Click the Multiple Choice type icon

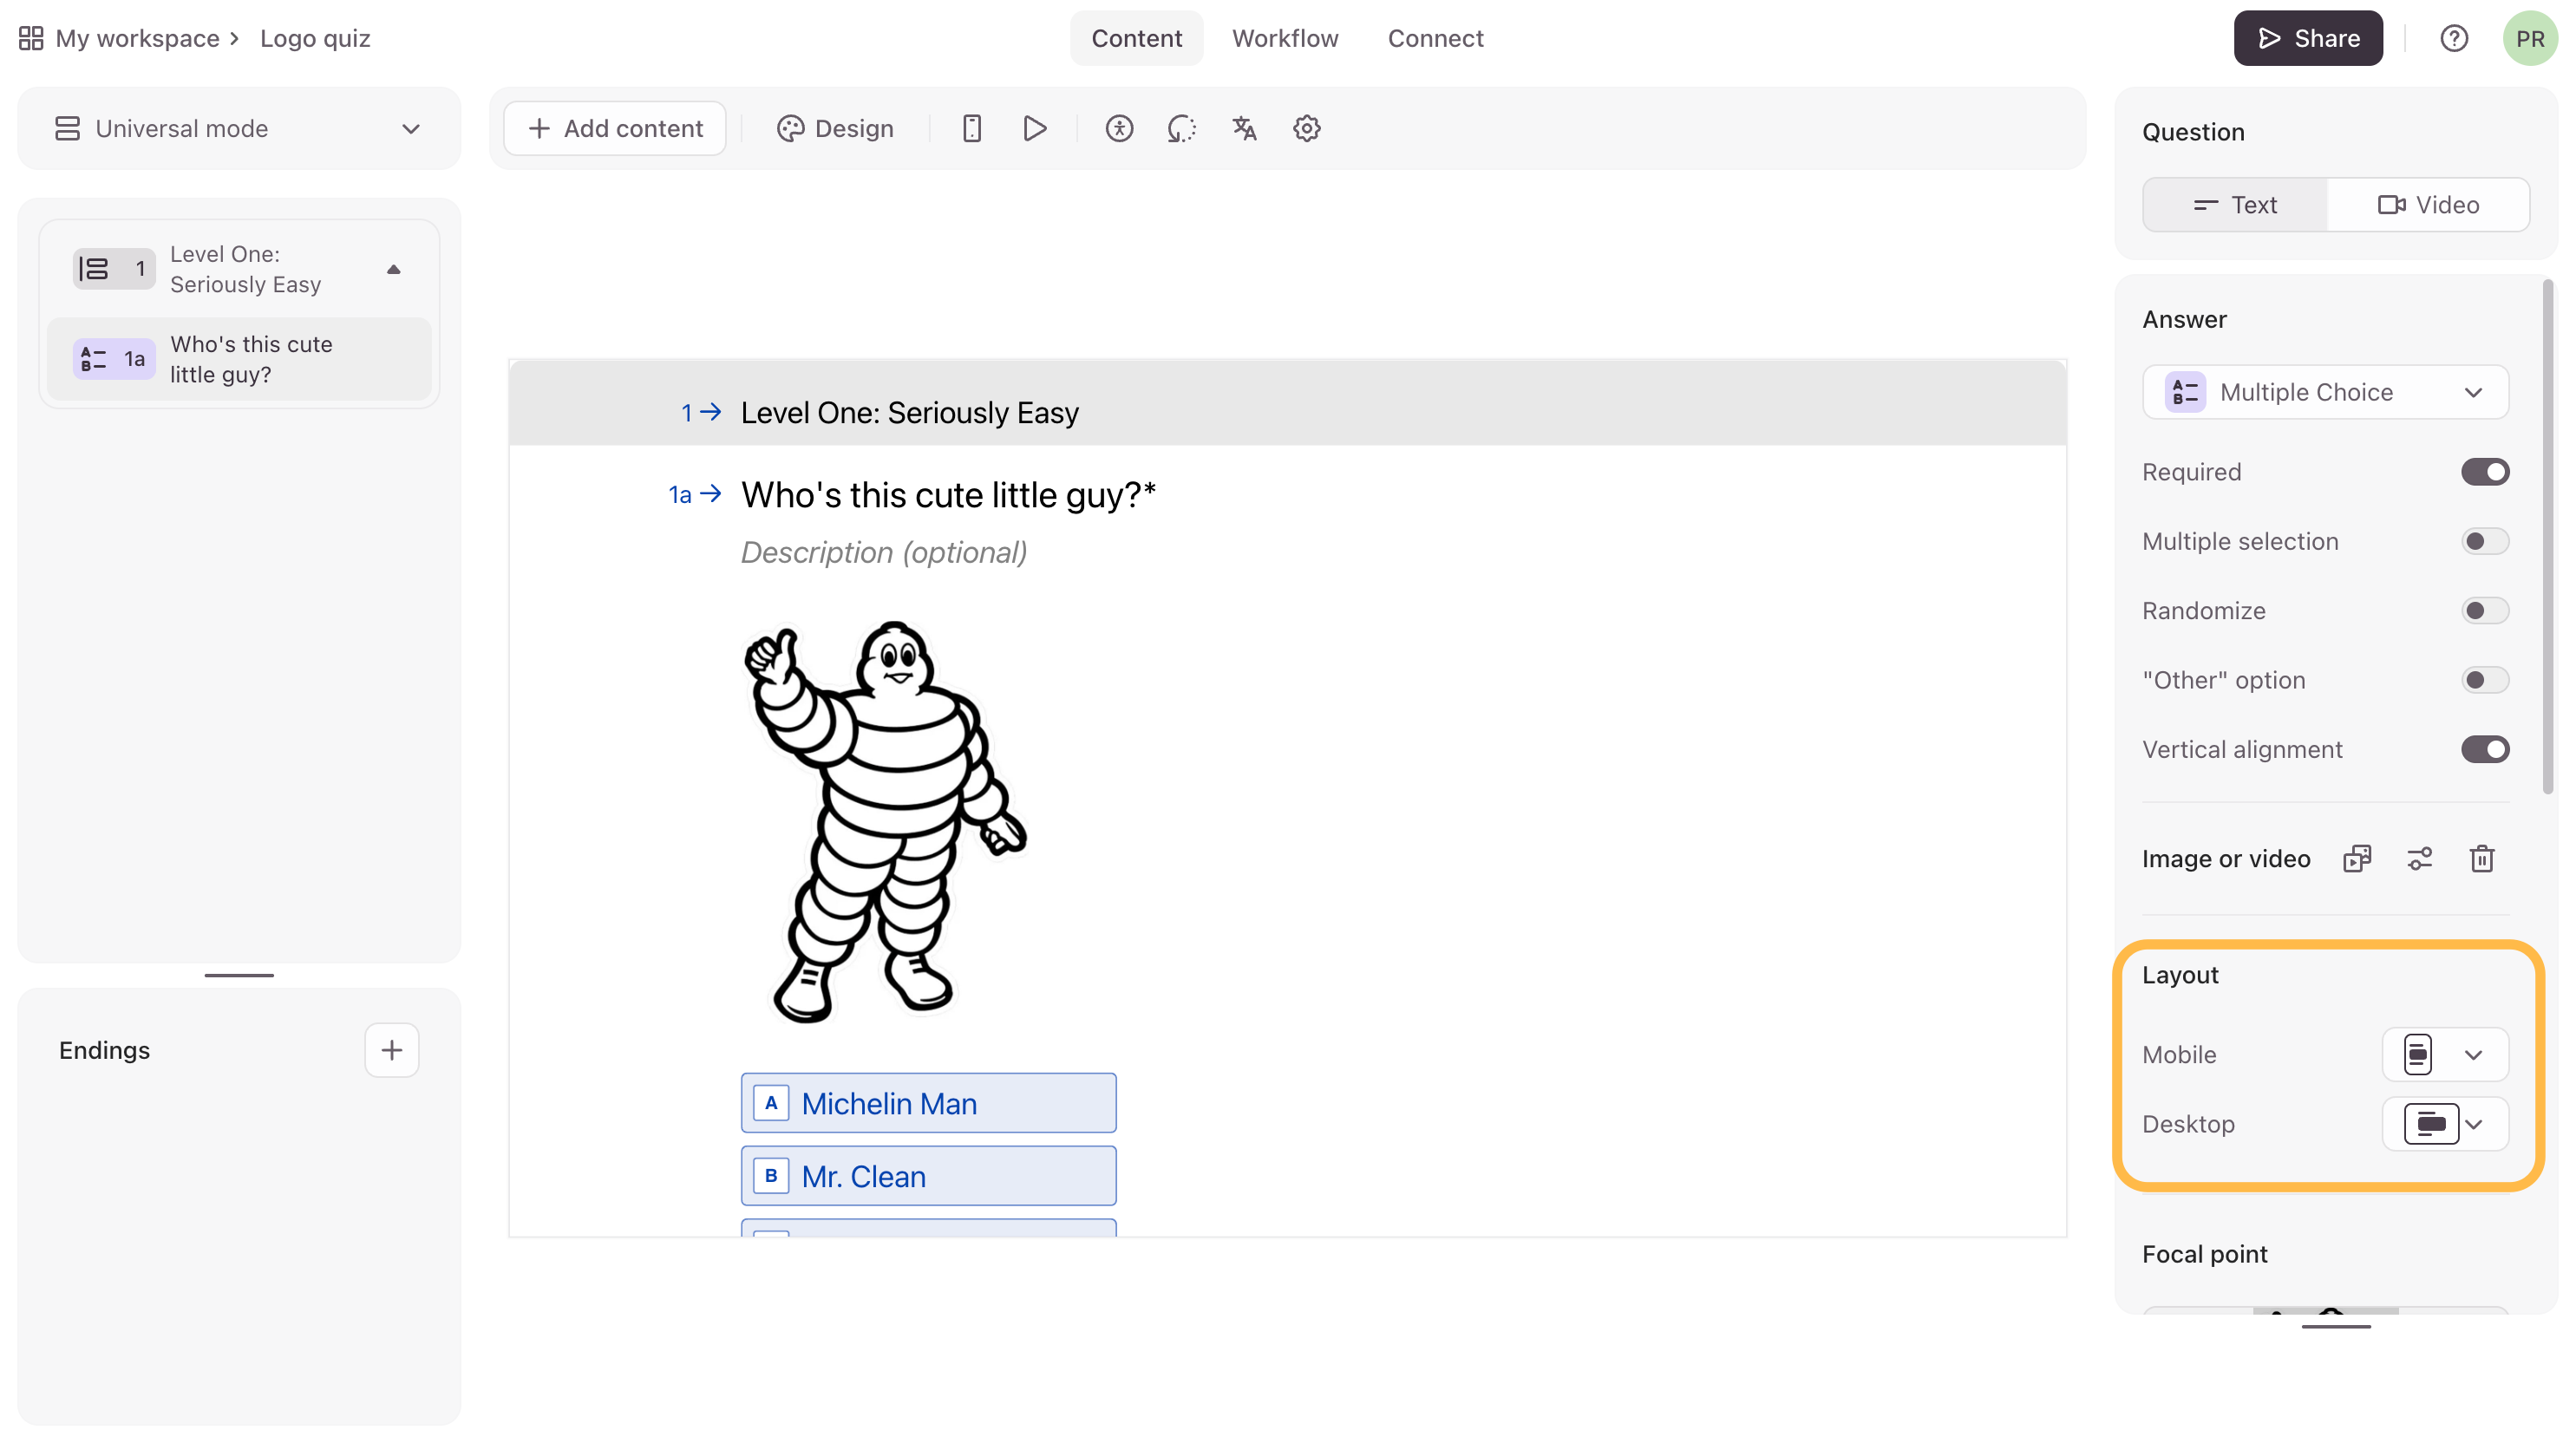click(2186, 392)
